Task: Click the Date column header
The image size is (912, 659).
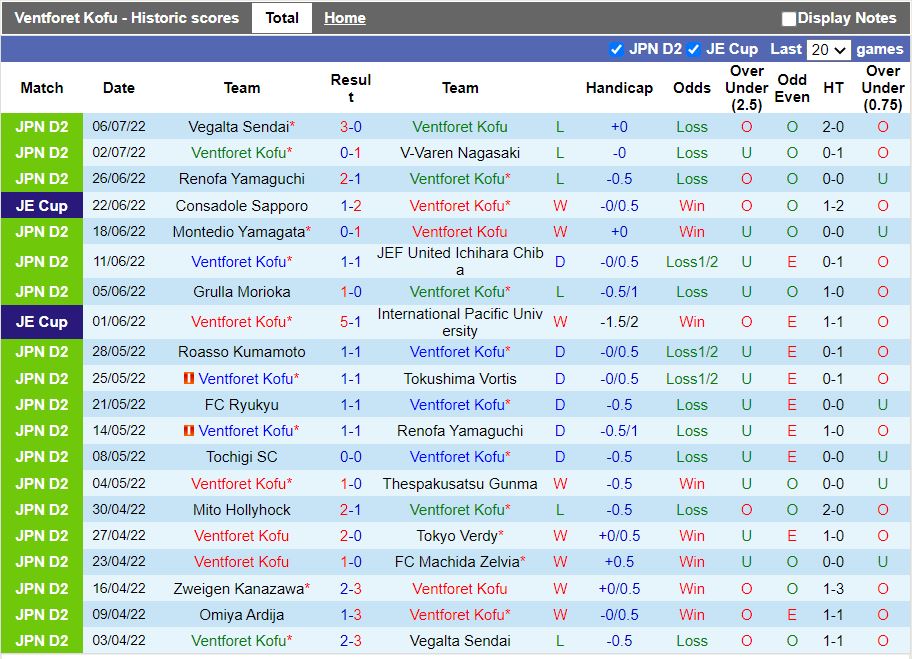Action: (118, 88)
